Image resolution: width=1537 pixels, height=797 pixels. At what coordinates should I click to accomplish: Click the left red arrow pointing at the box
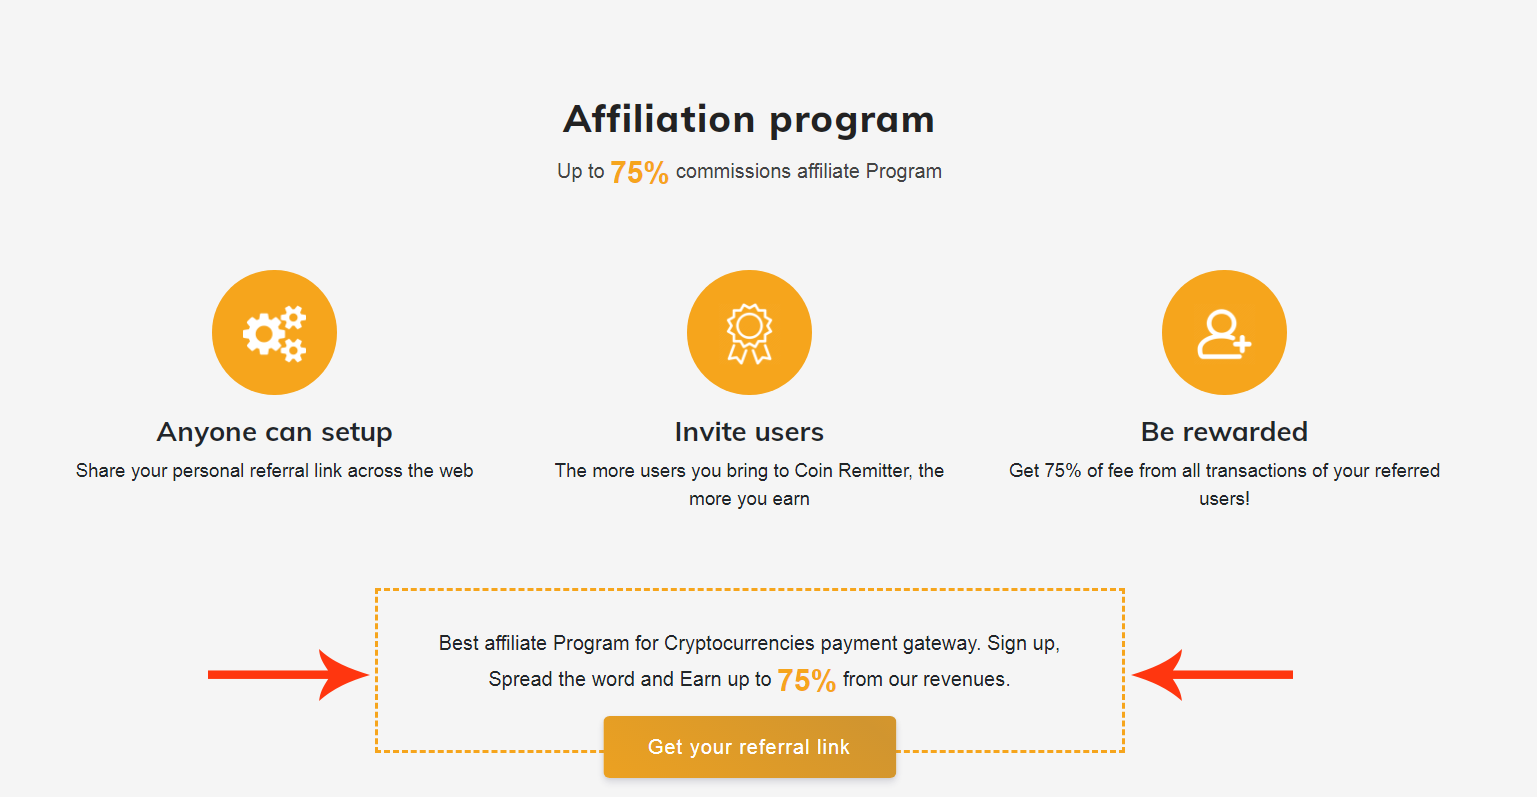[288, 675]
